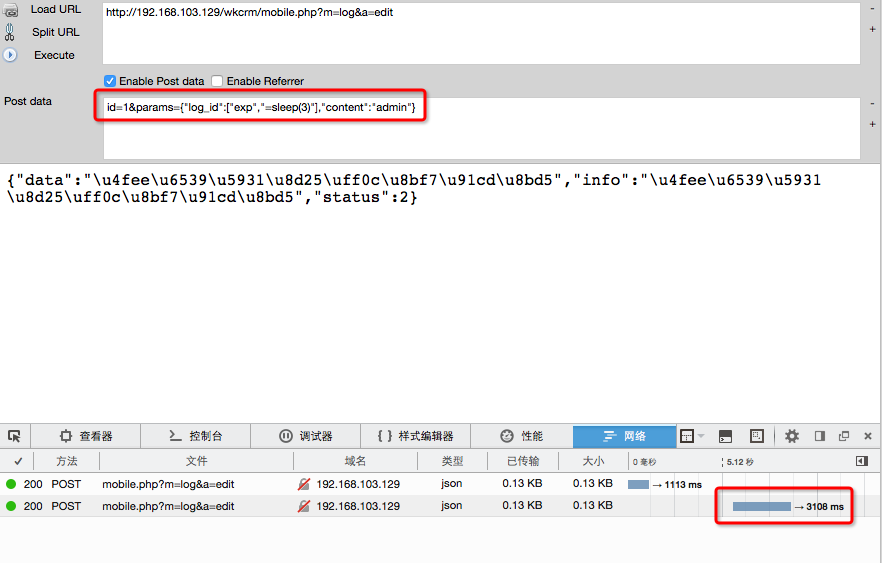Uncheck Enable Post data checkbox
The image size is (882, 563).
(x=110, y=81)
